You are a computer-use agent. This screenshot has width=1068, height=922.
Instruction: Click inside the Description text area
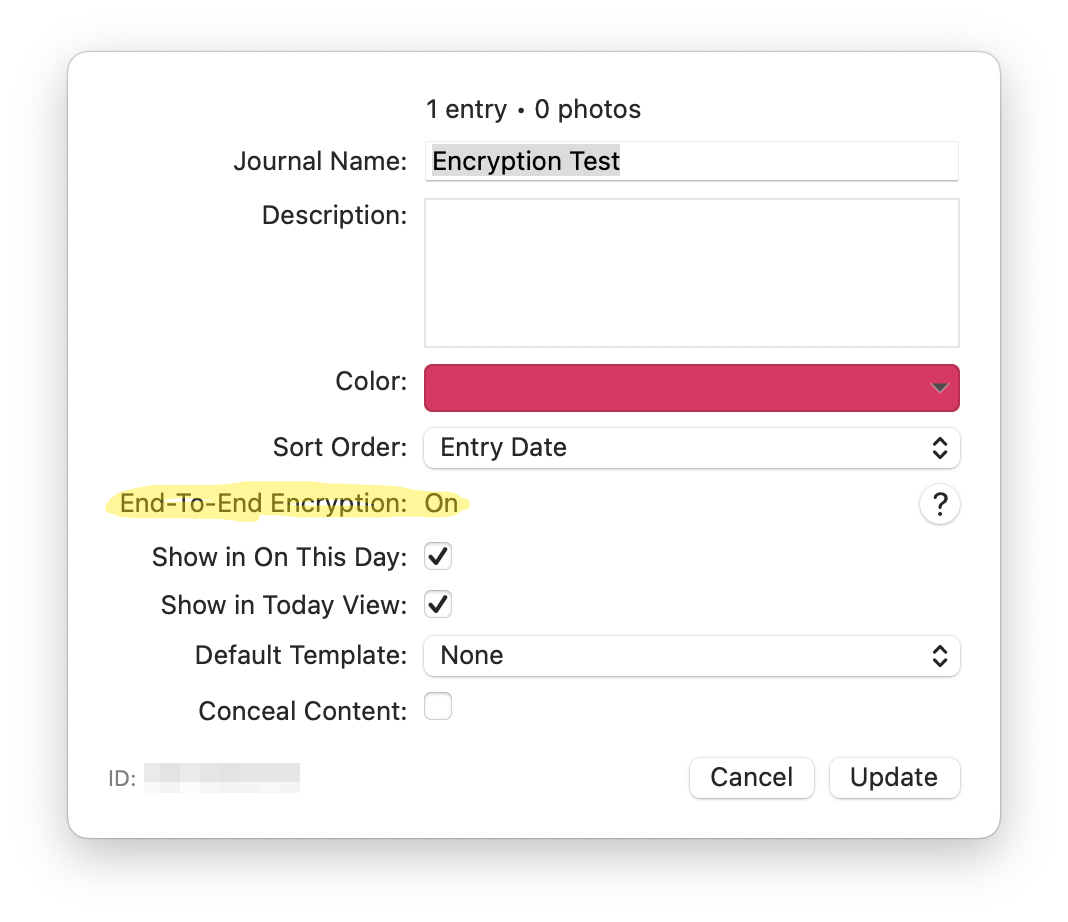pyautogui.click(x=691, y=272)
